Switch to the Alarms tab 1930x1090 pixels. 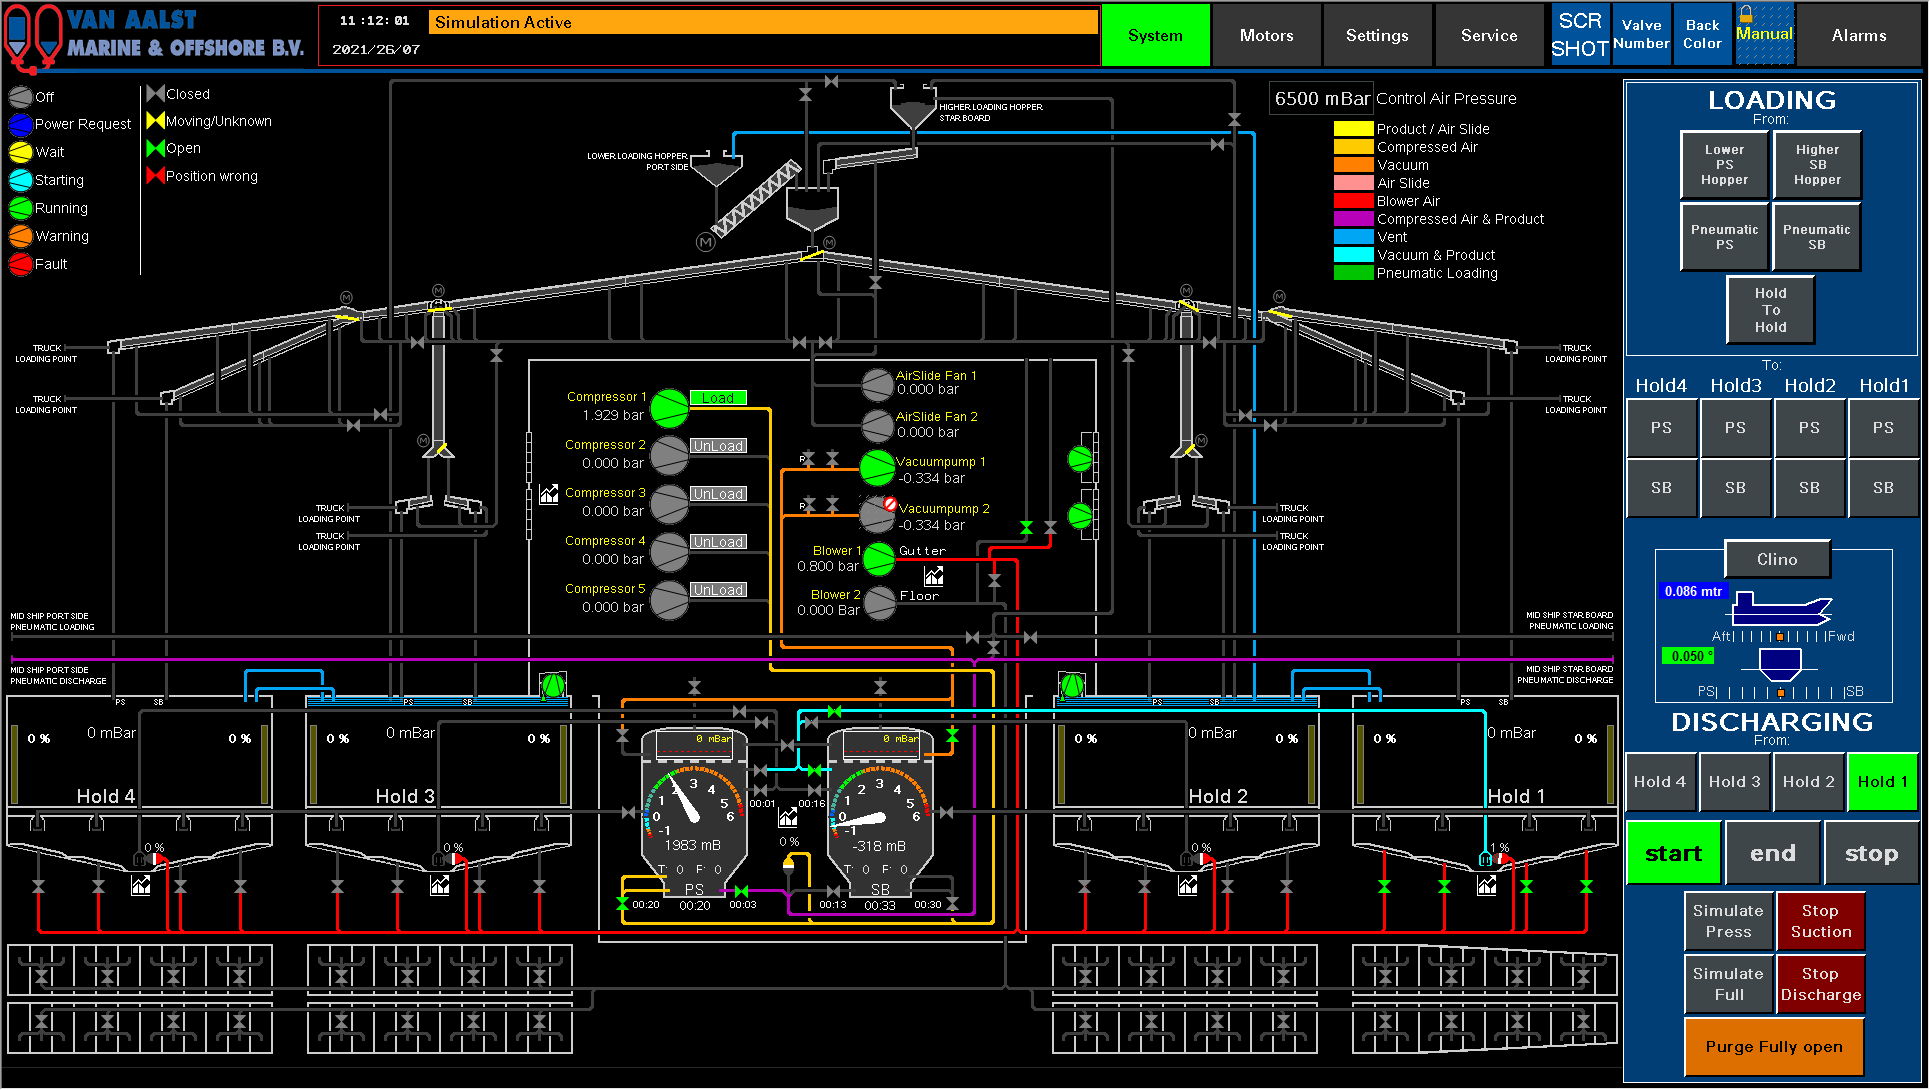pyautogui.click(x=1858, y=35)
